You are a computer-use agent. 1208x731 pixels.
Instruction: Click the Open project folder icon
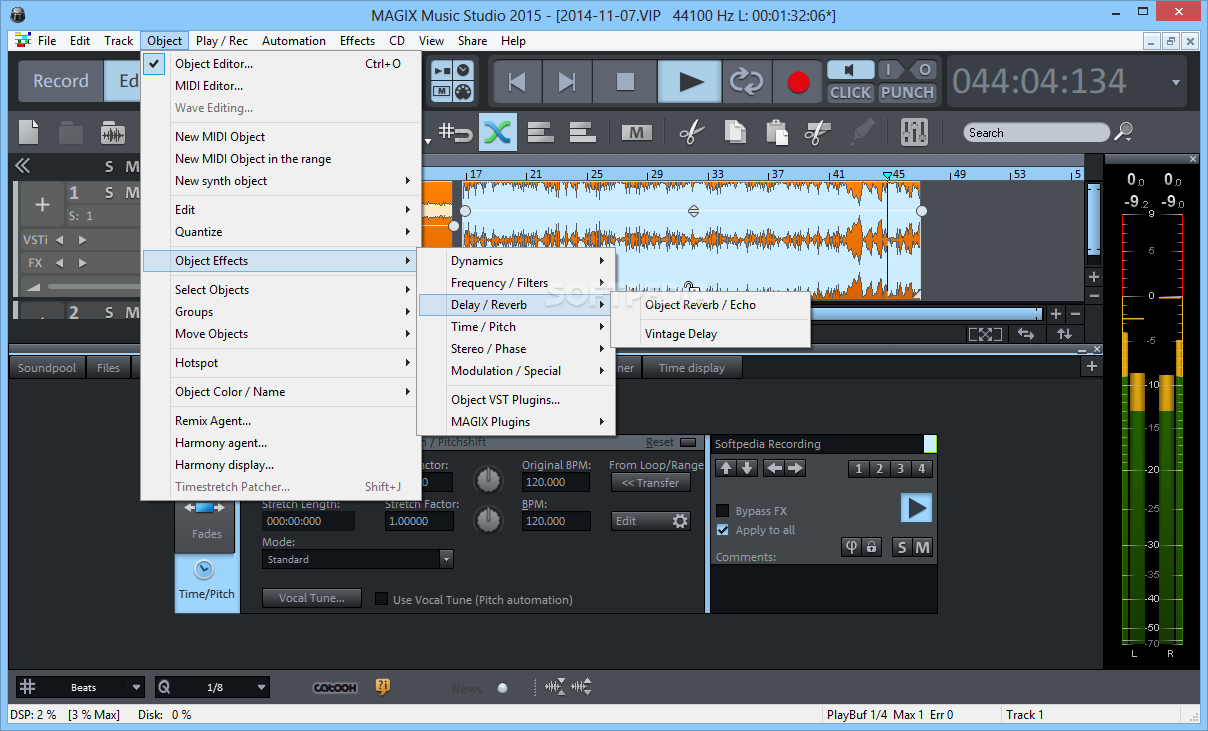point(71,132)
